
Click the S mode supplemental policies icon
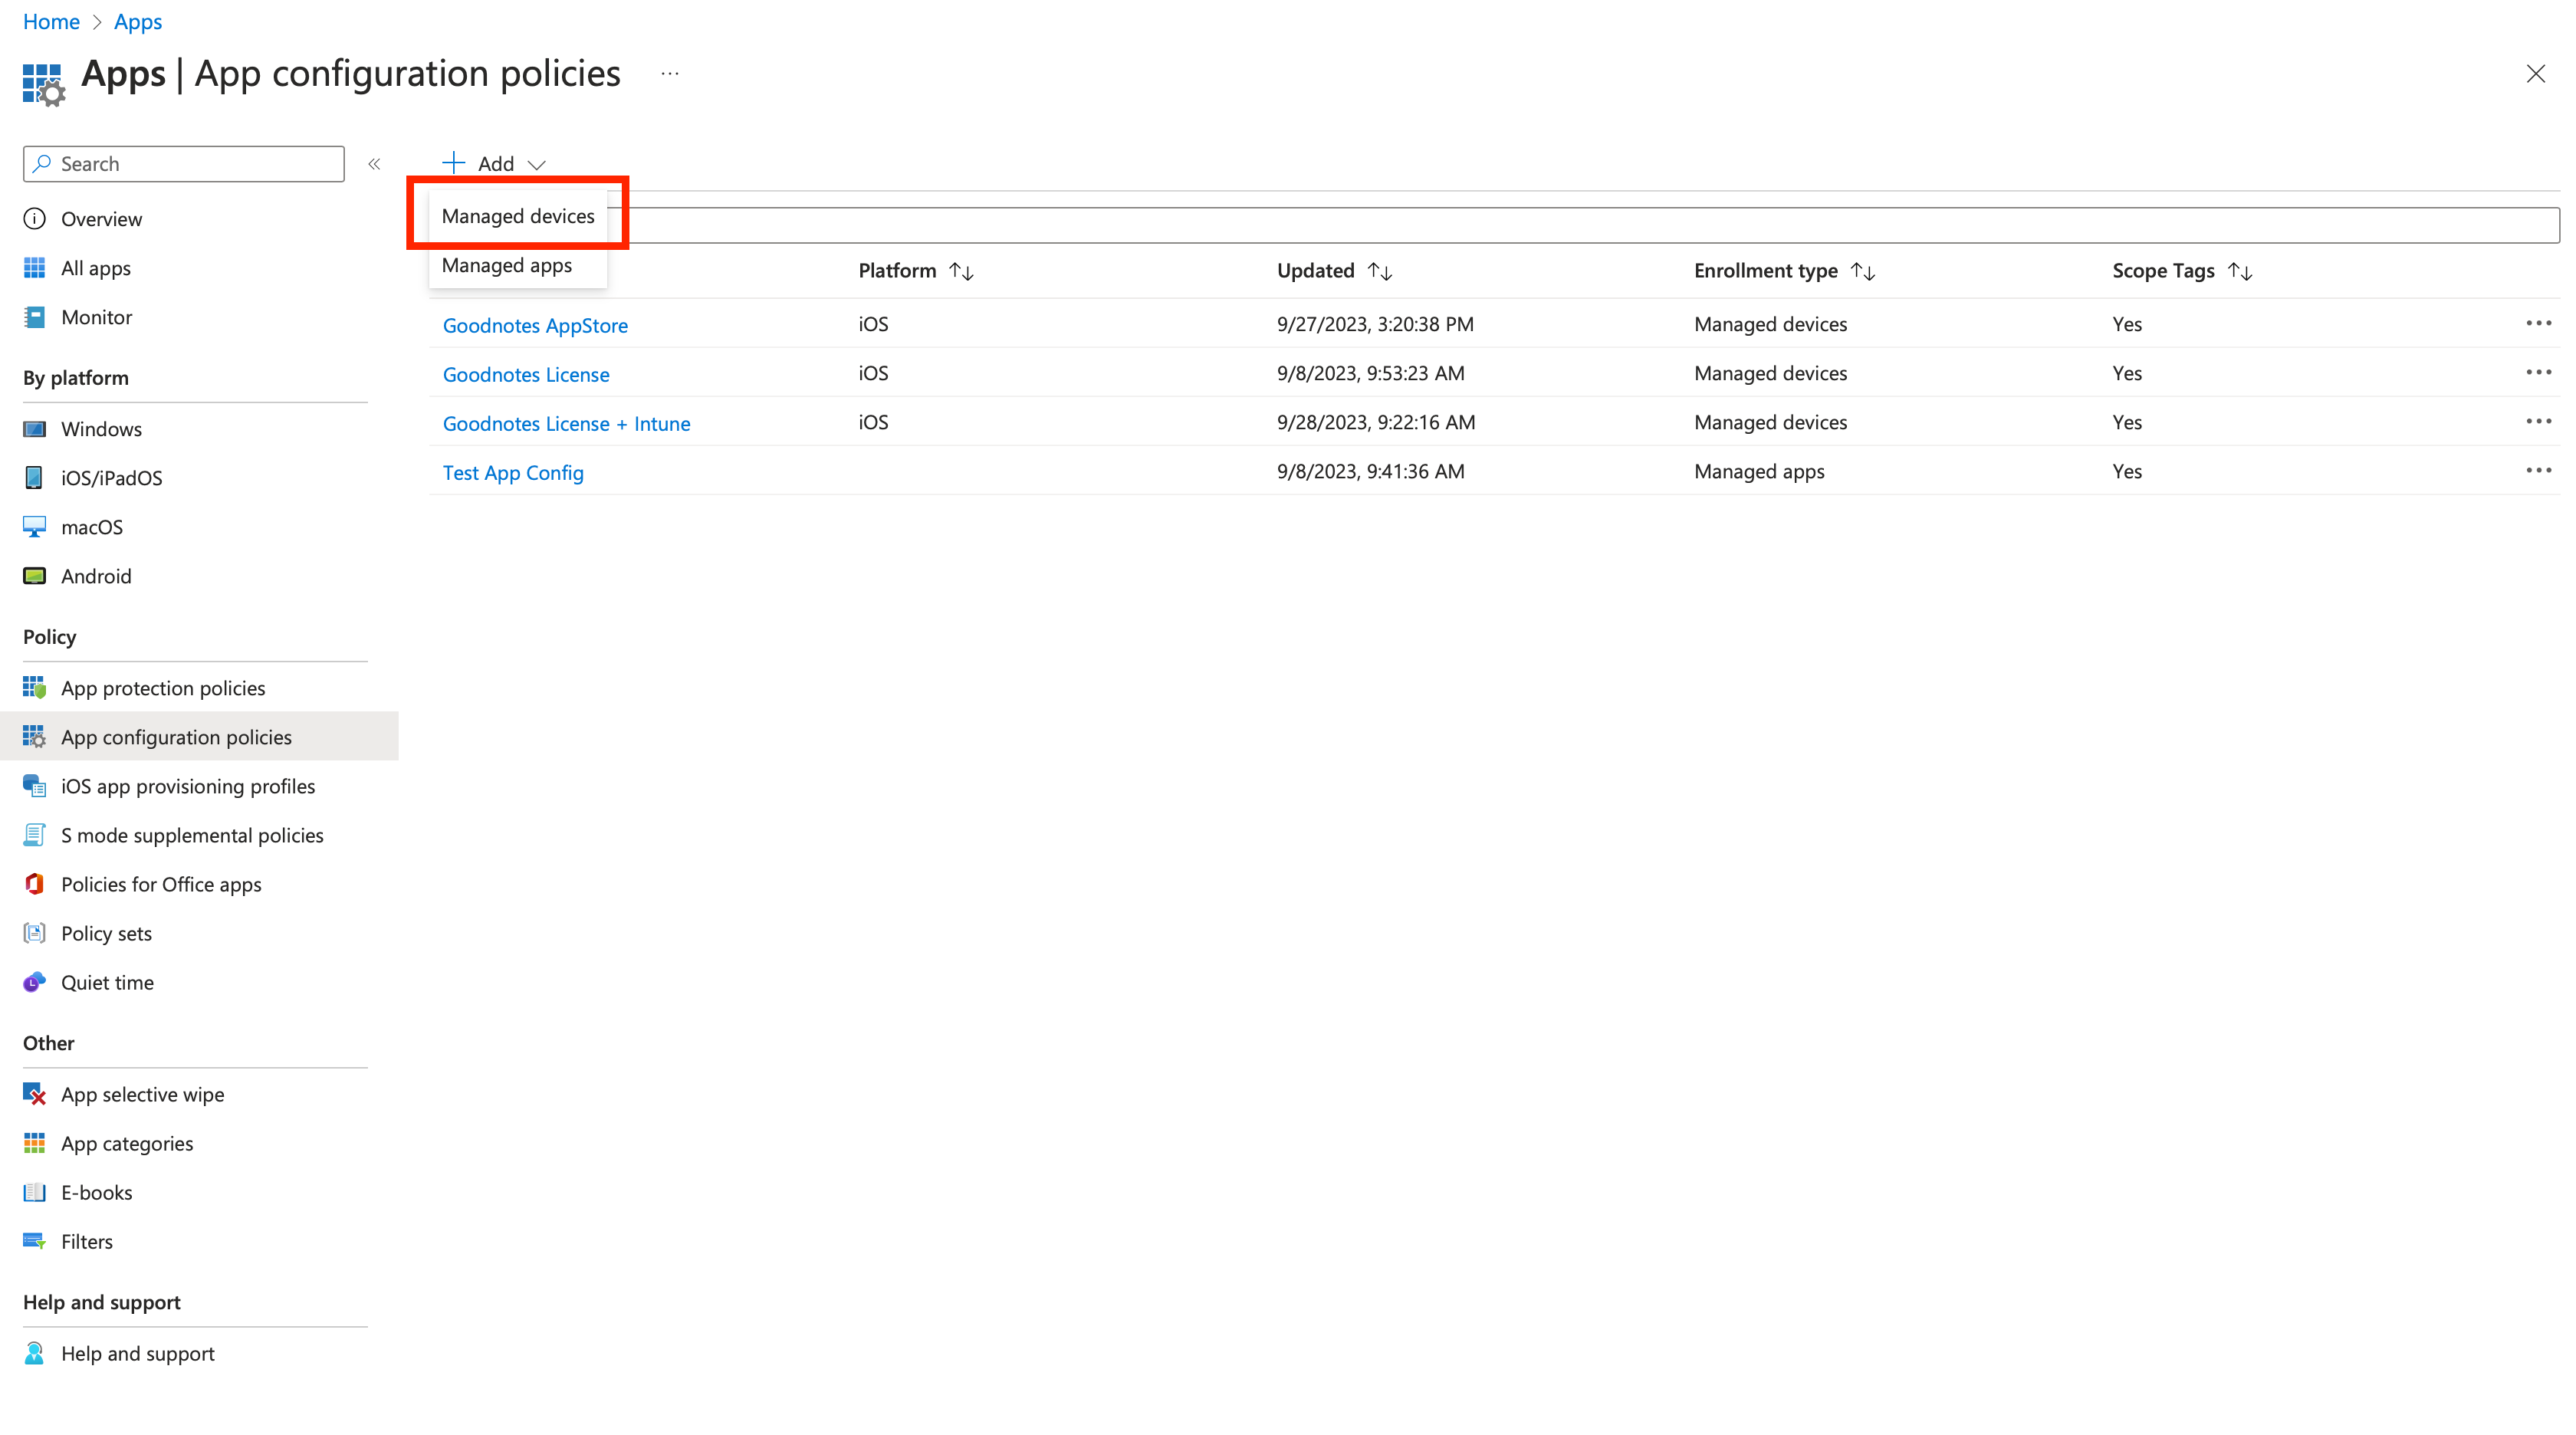click(x=34, y=835)
